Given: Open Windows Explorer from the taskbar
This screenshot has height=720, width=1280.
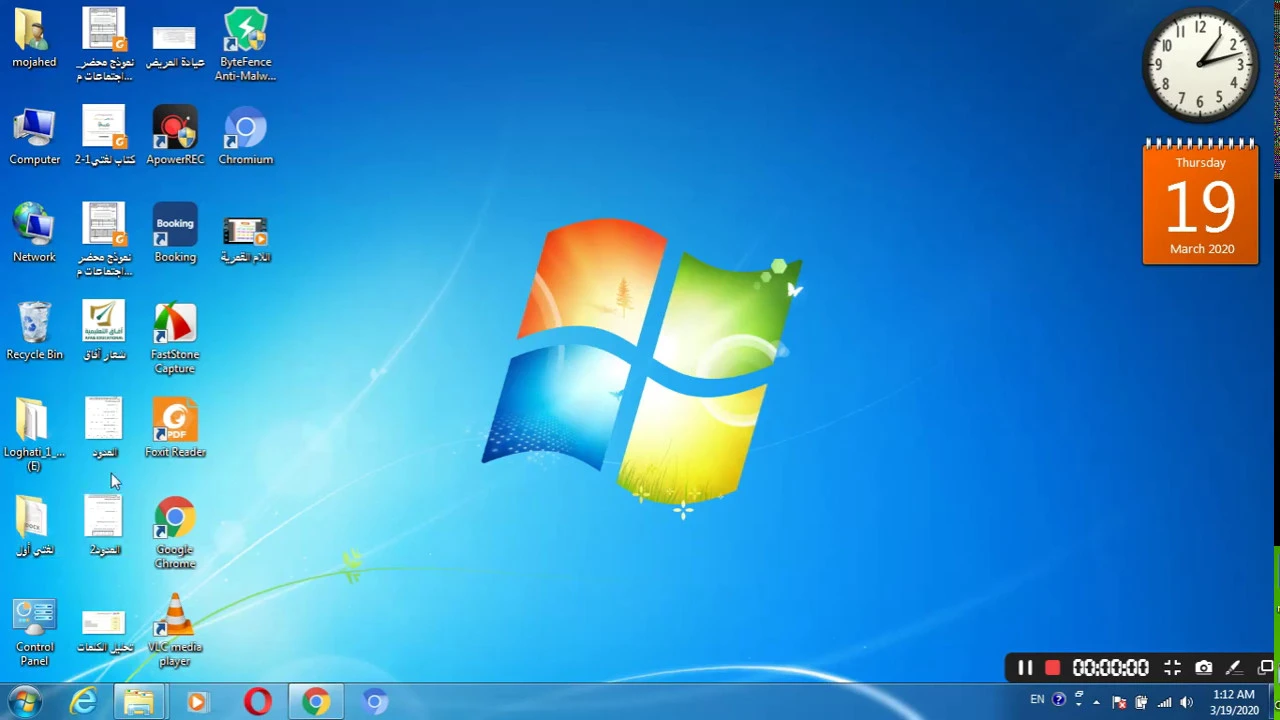Looking at the screenshot, I should 139,702.
